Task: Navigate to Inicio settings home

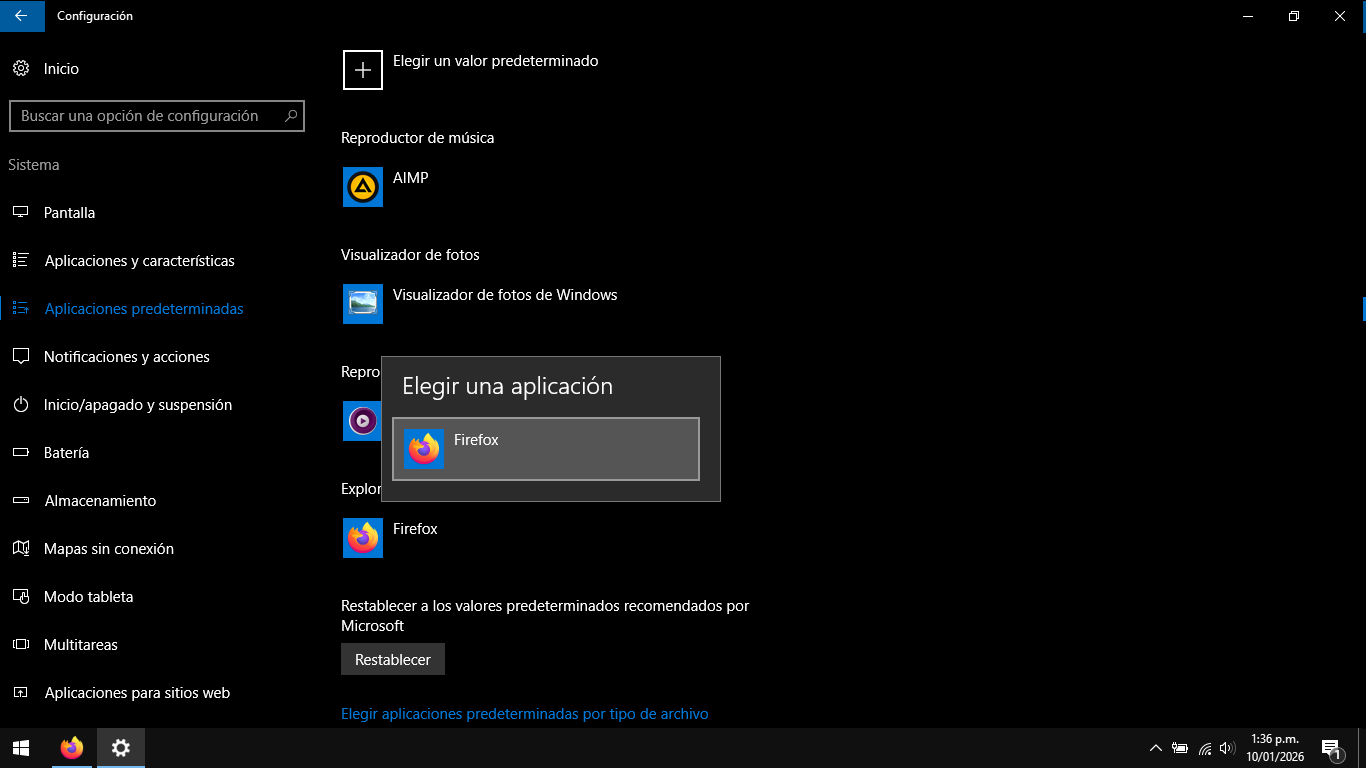Action: tap(60, 69)
